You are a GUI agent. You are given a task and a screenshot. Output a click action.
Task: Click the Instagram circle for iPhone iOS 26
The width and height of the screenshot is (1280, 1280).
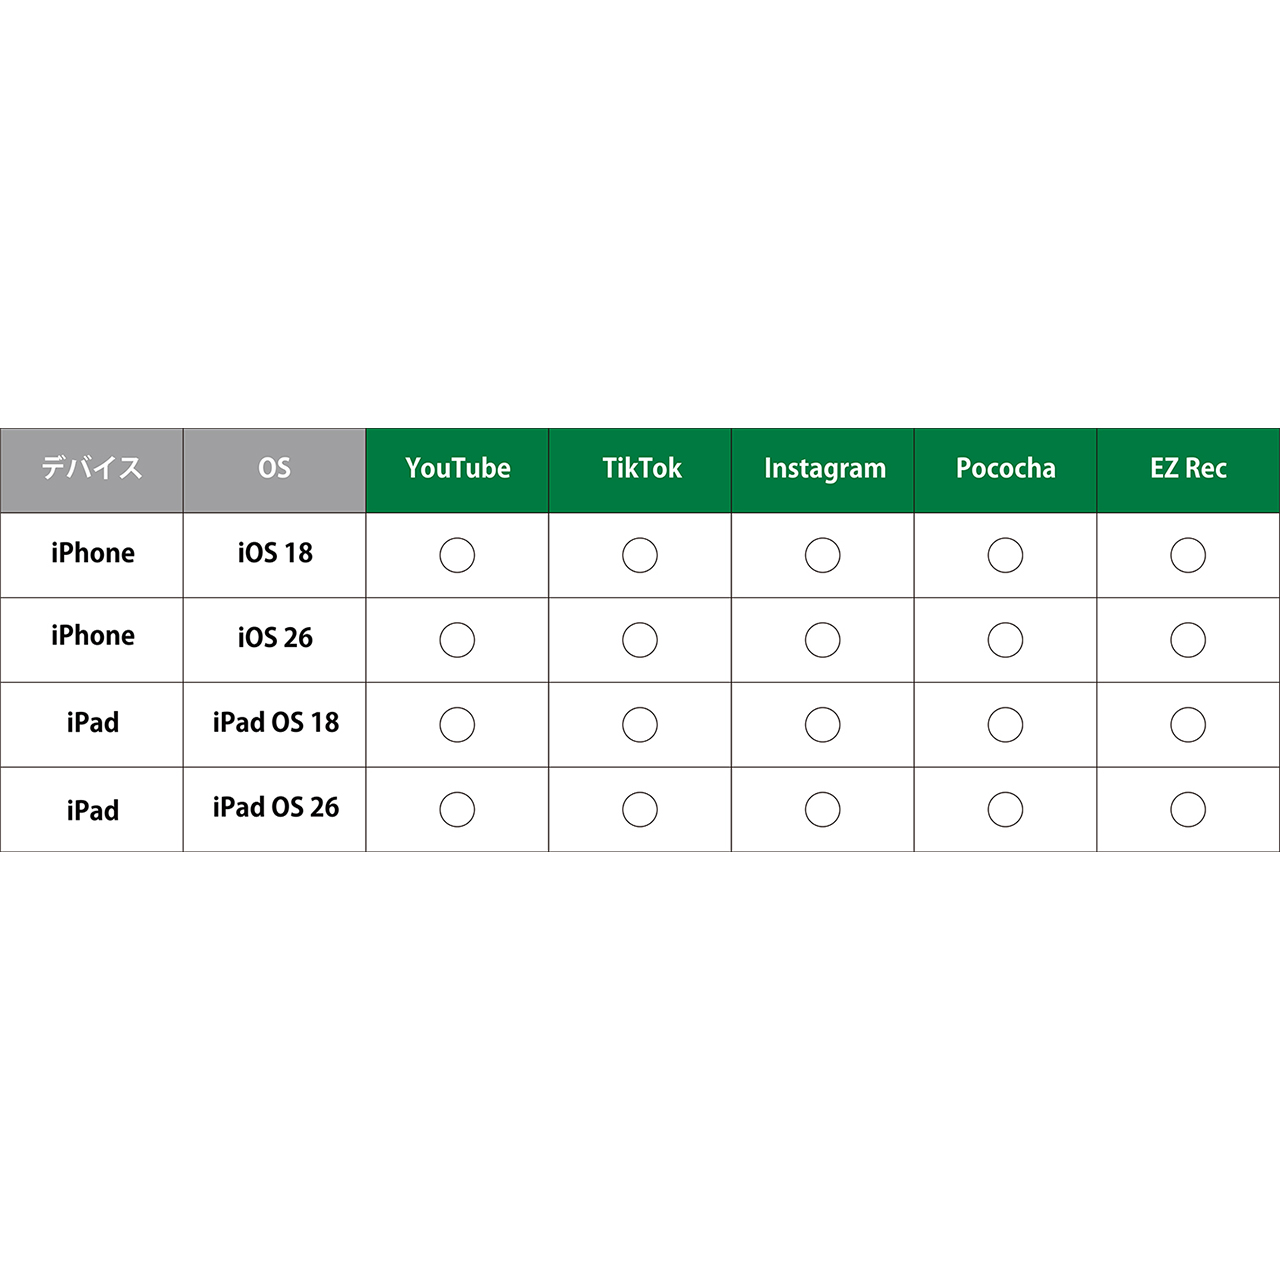(x=822, y=640)
